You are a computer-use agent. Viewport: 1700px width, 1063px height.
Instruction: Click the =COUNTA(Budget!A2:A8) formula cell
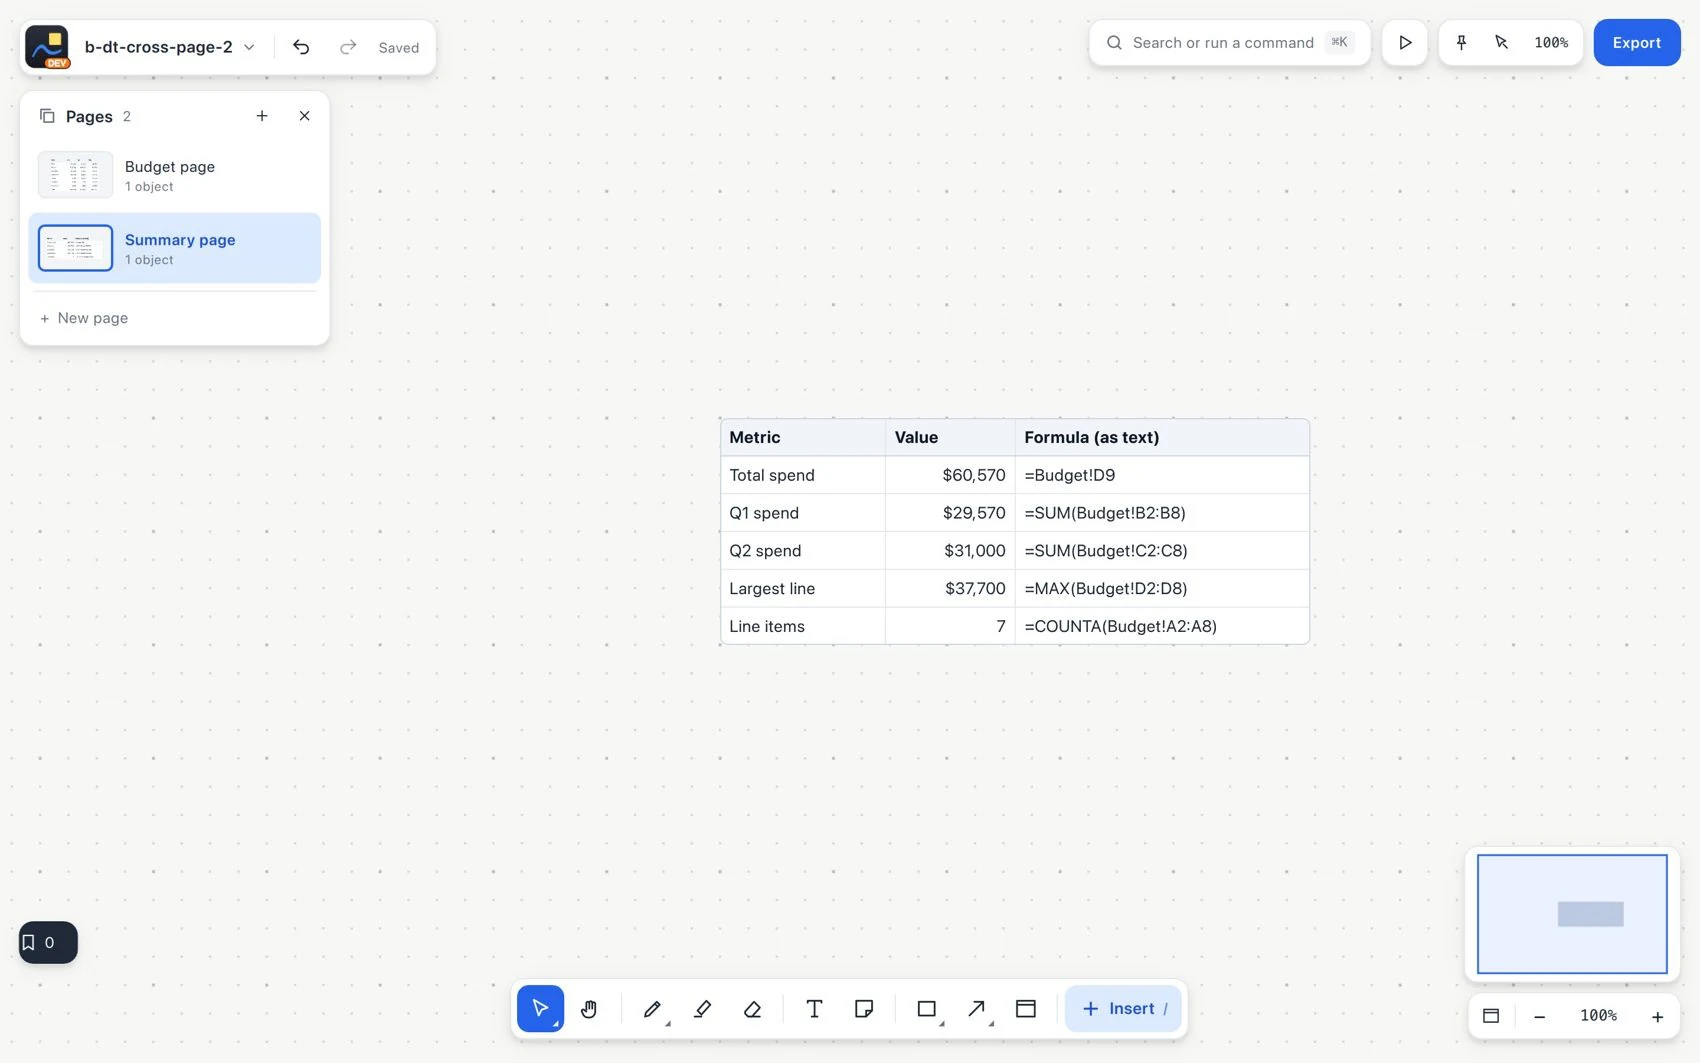[x=1162, y=626]
